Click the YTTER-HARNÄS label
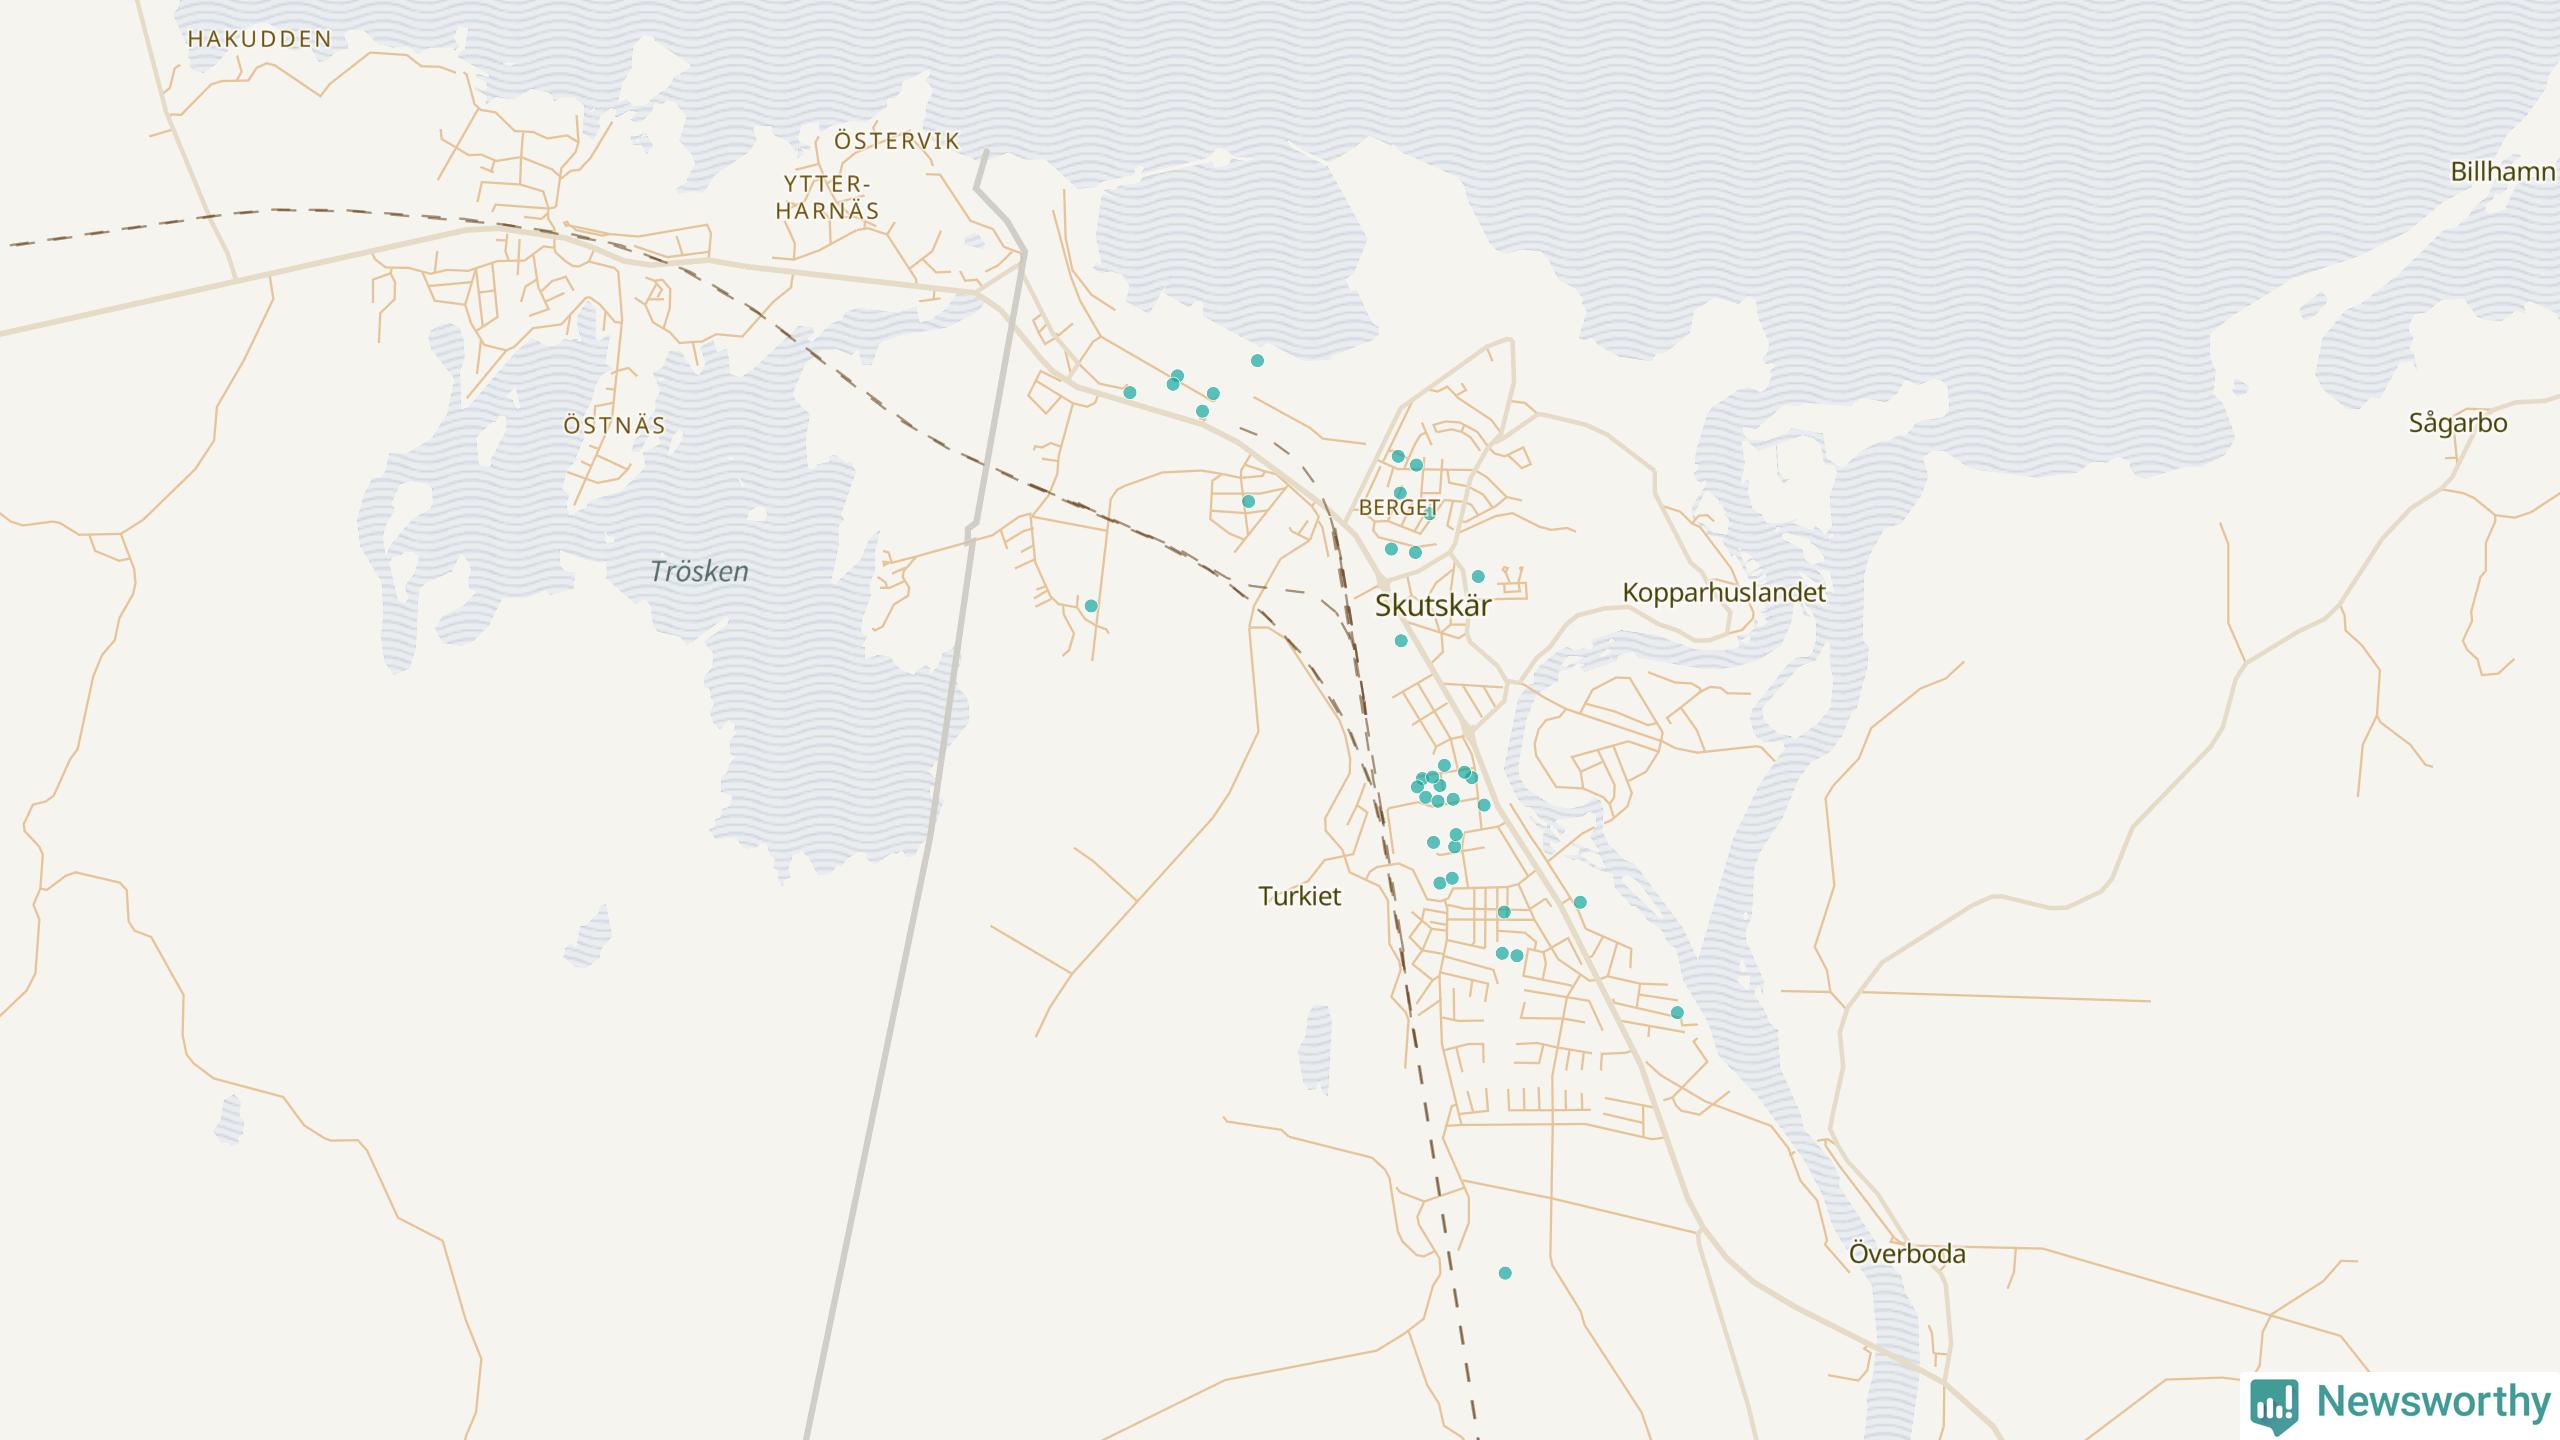 click(827, 198)
